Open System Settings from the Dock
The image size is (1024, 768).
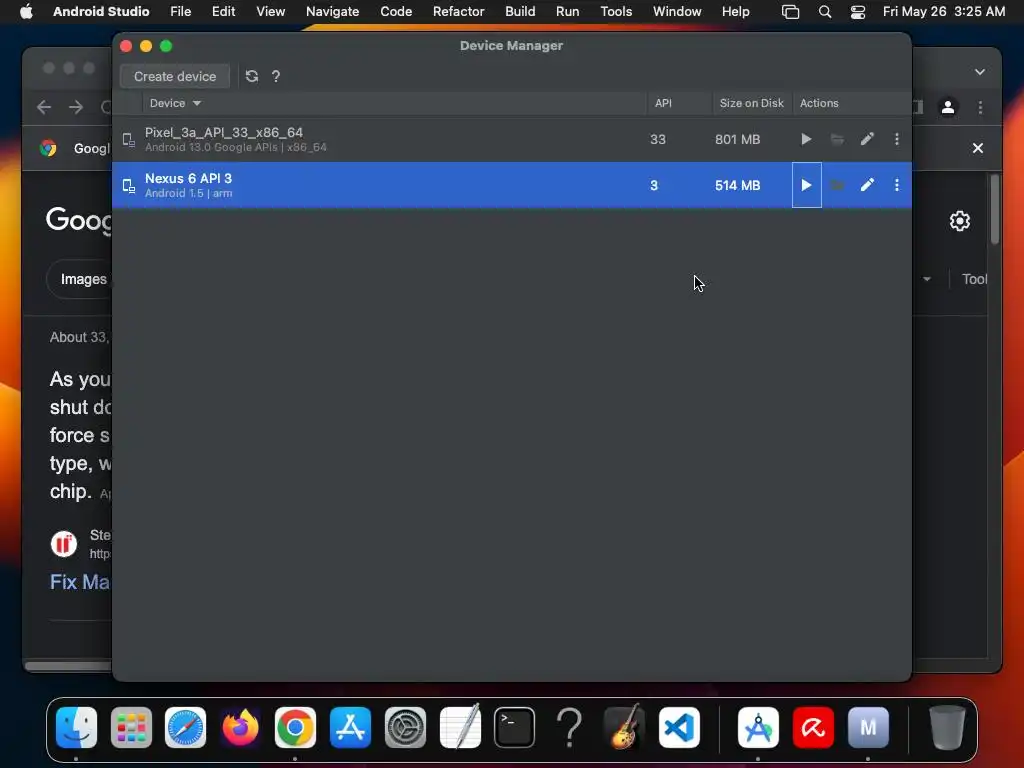tap(405, 727)
